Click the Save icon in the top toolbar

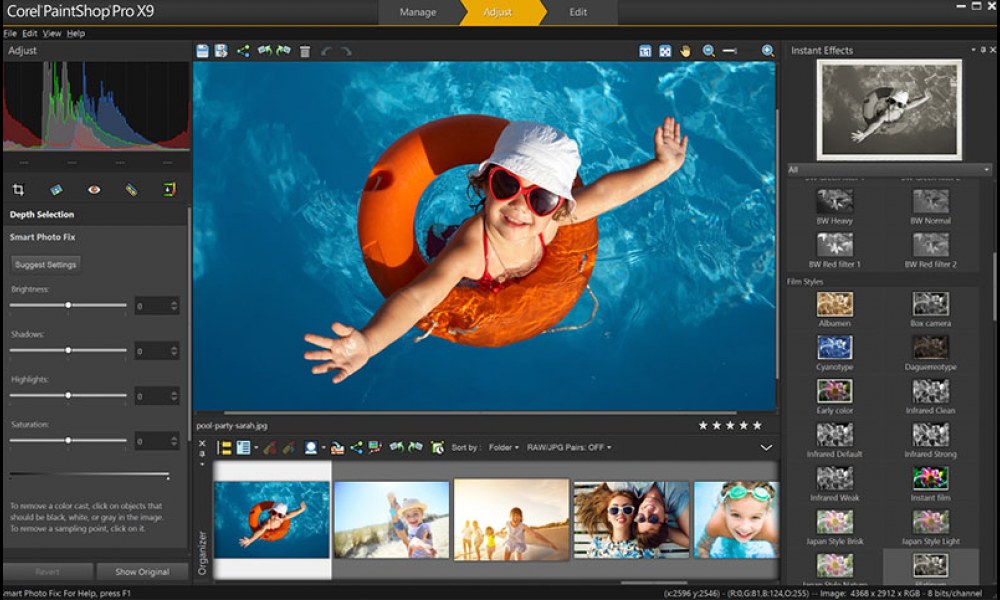click(x=202, y=51)
